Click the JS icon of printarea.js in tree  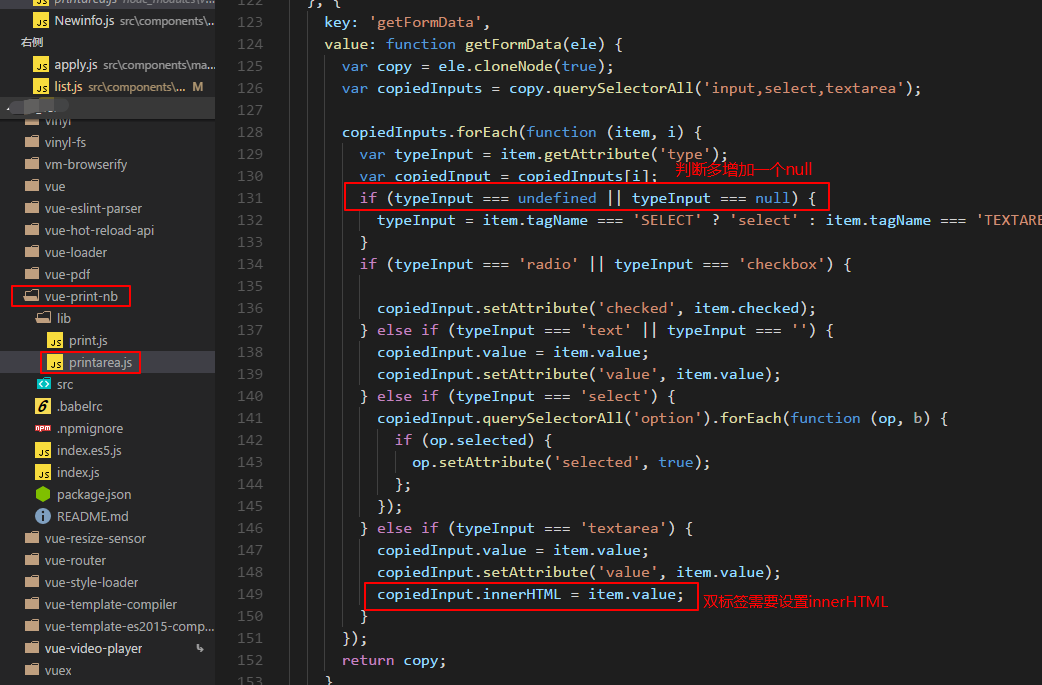click(55, 362)
